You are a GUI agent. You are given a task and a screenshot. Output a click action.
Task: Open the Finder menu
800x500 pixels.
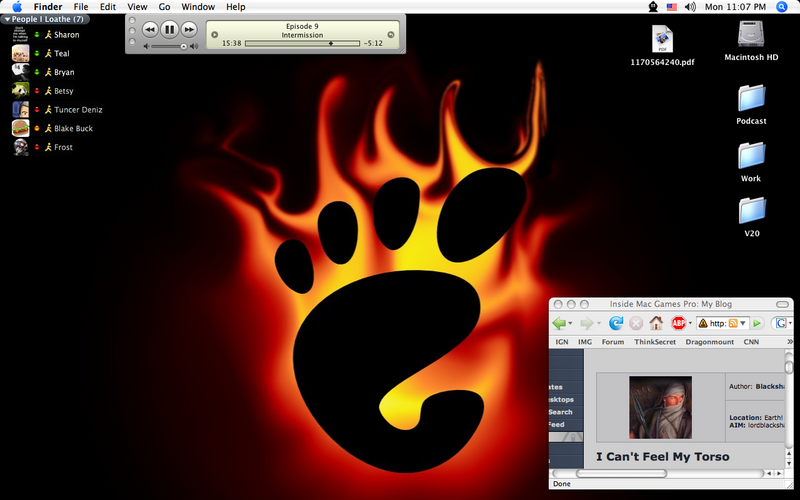pyautogui.click(x=48, y=7)
